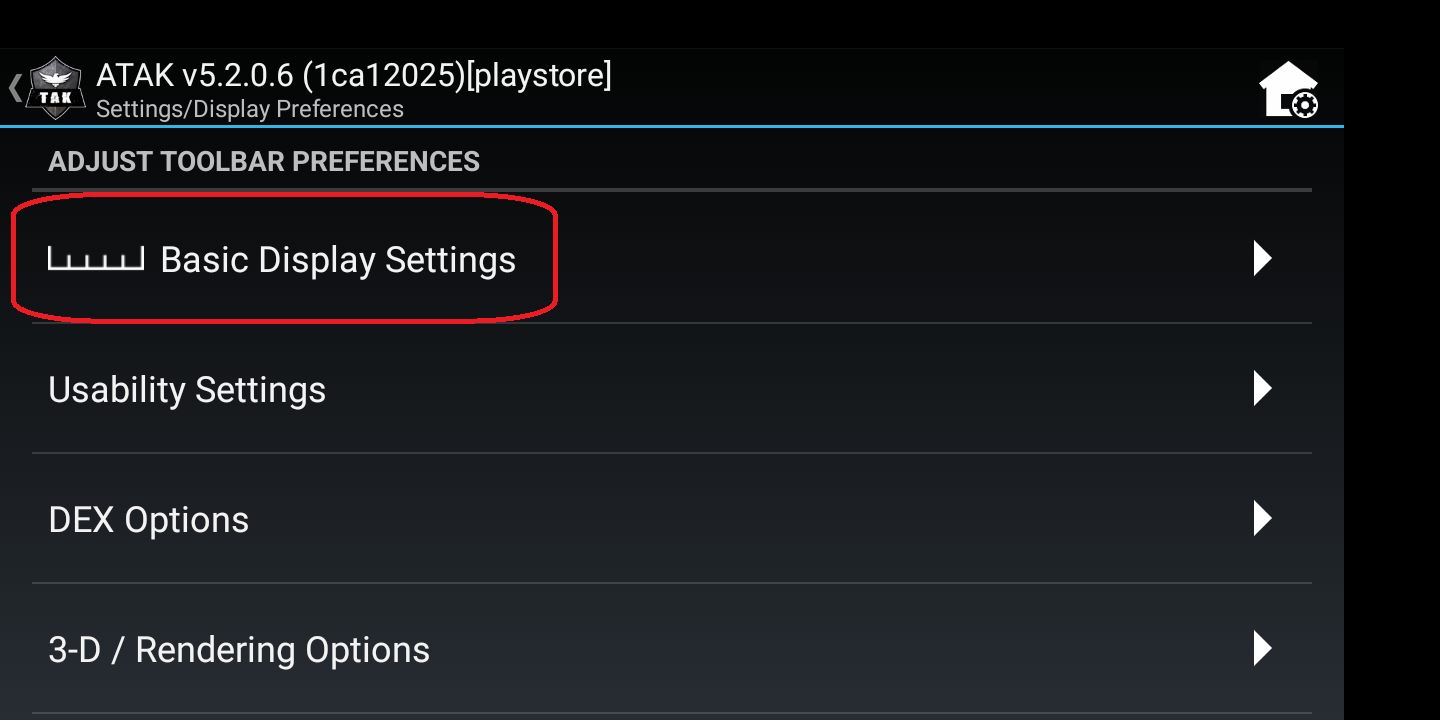Click the [playstore] tag in the title
The height and width of the screenshot is (720, 1440).
click(x=539, y=75)
